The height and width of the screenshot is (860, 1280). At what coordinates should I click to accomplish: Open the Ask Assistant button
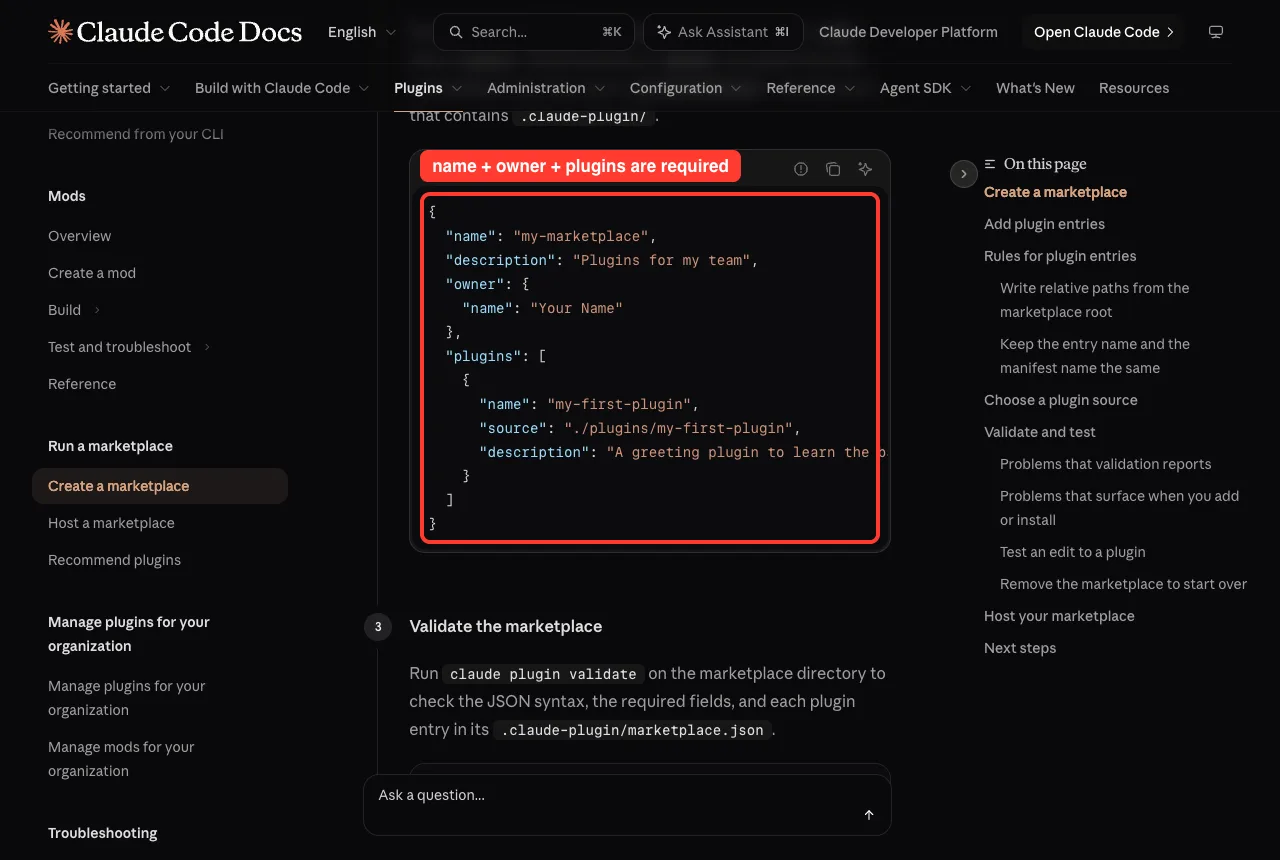coord(722,32)
